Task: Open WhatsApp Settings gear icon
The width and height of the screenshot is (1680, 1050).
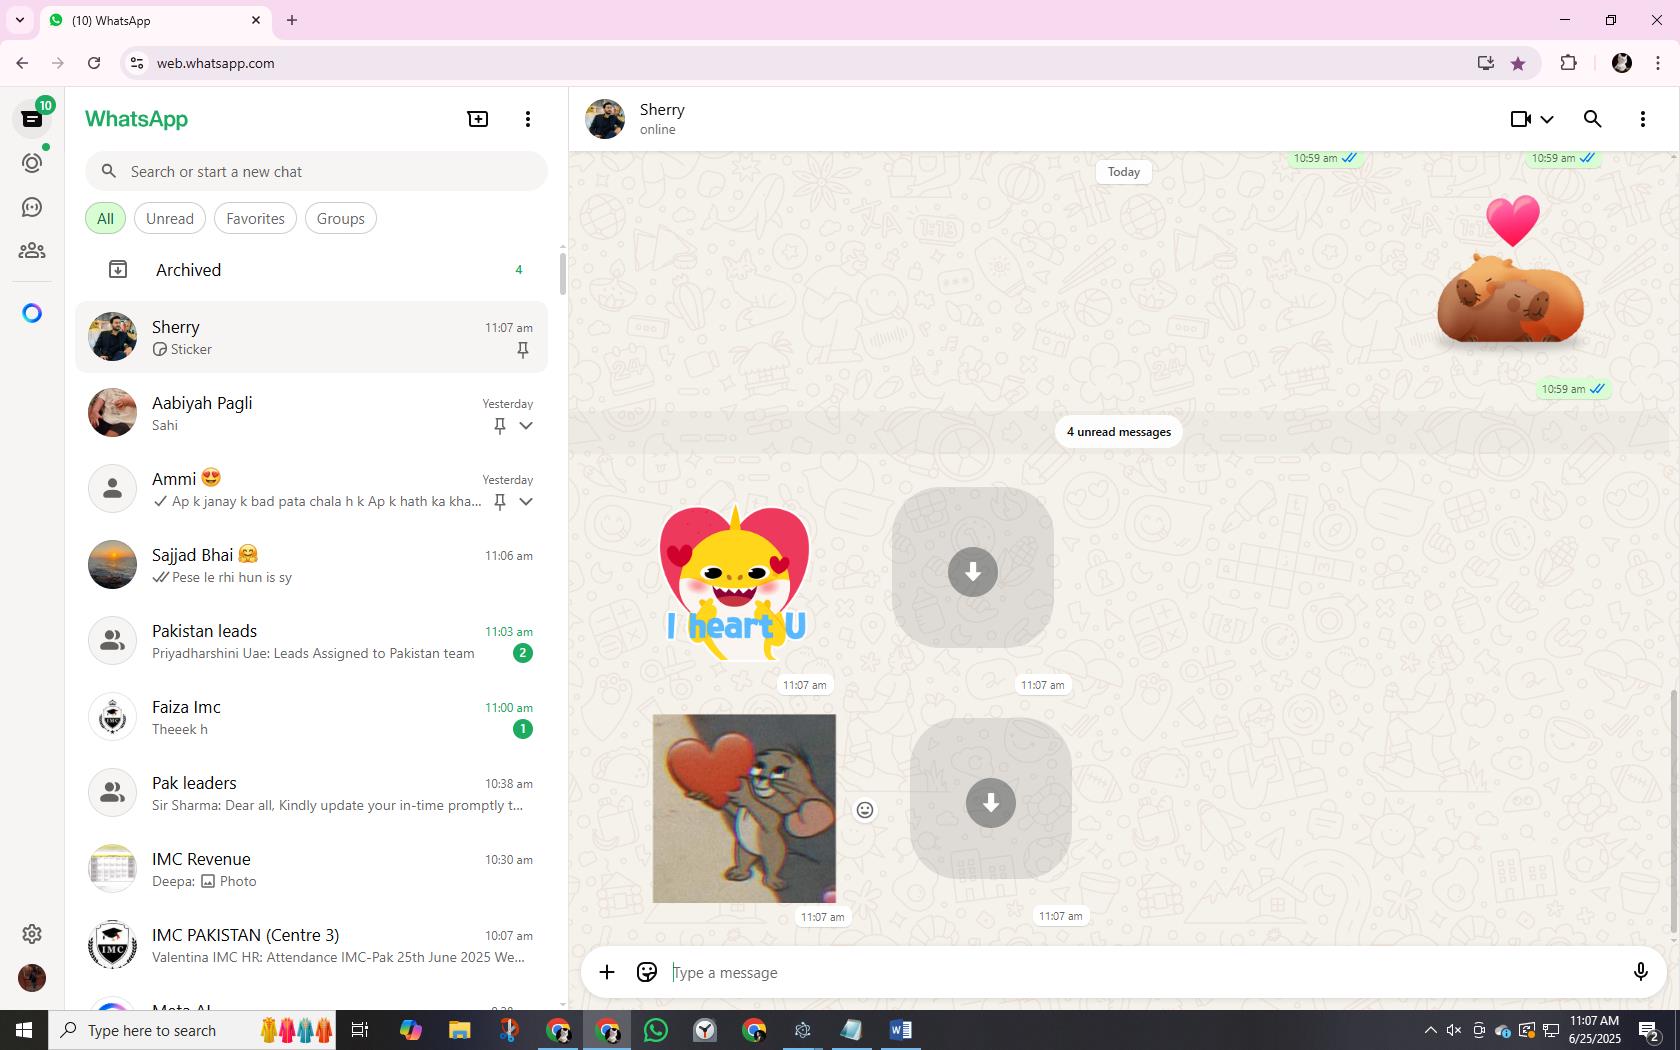Action: pos(32,934)
